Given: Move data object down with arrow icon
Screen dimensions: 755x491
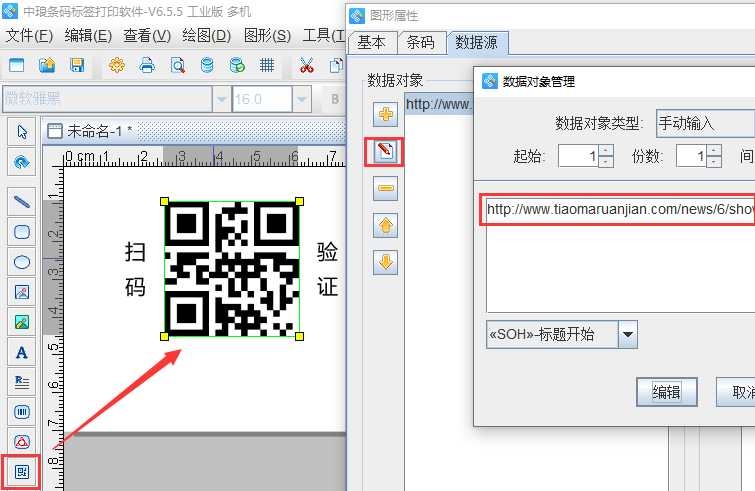Looking at the screenshot, I should coord(386,262).
